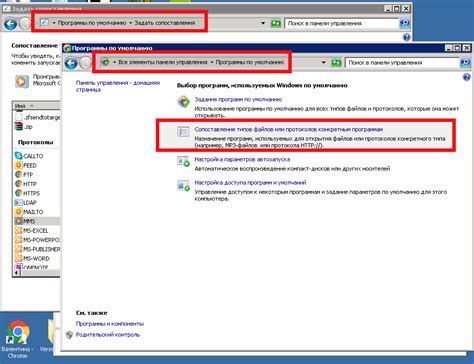Refresh the Default Programs window address bar
This screenshot has width=474, height=364.
pyautogui.click(x=336, y=62)
